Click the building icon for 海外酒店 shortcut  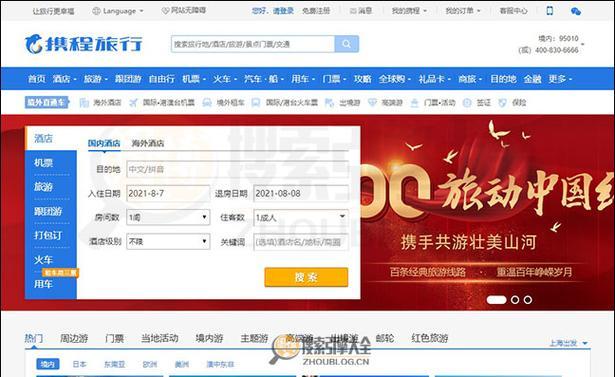click(x=84, y=103)
